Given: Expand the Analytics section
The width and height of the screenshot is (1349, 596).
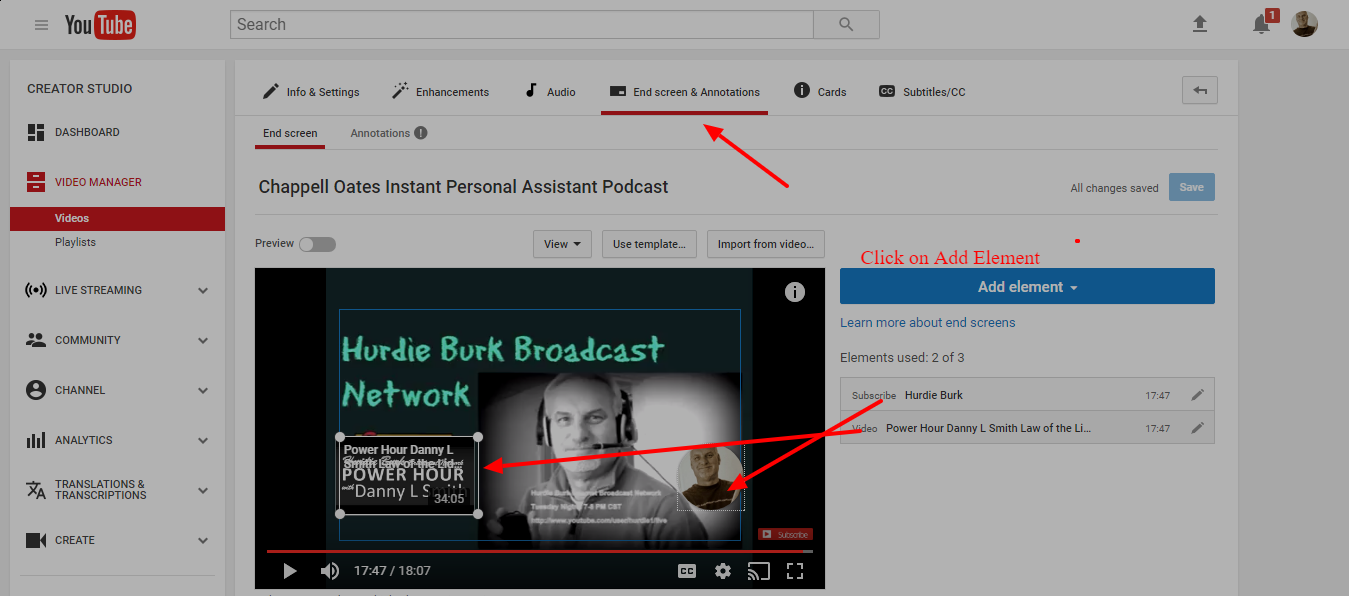Looking at the screenshot, I should 203,441.
